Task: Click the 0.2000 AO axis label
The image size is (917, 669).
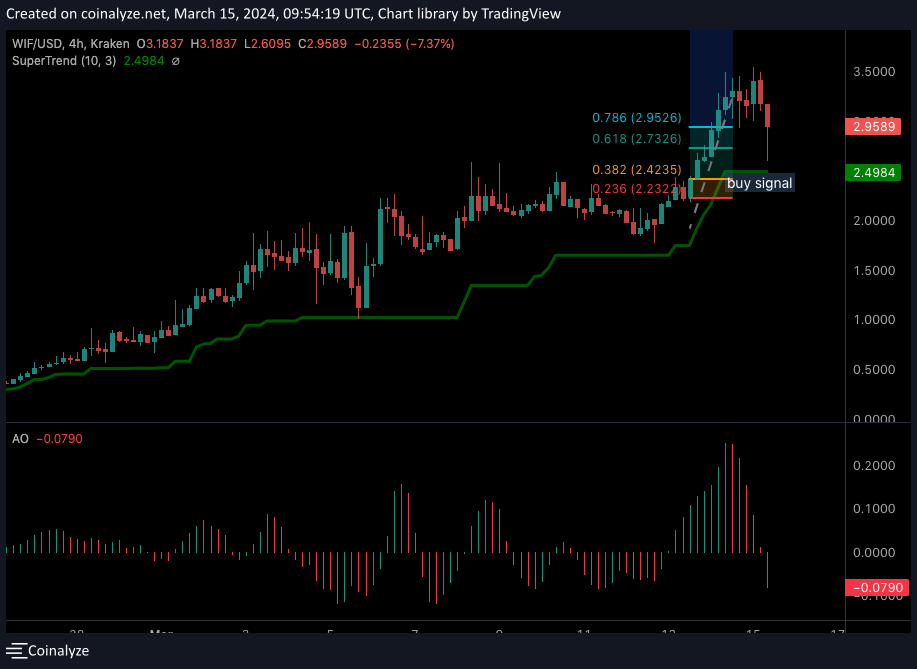Action: point(874,465)
